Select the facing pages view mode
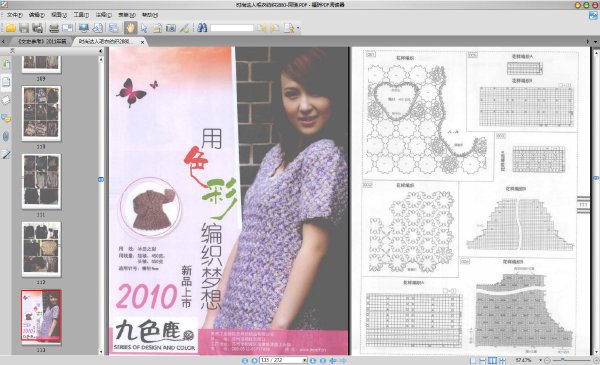Viewport: 600px width, 365px height. point(493,360)
